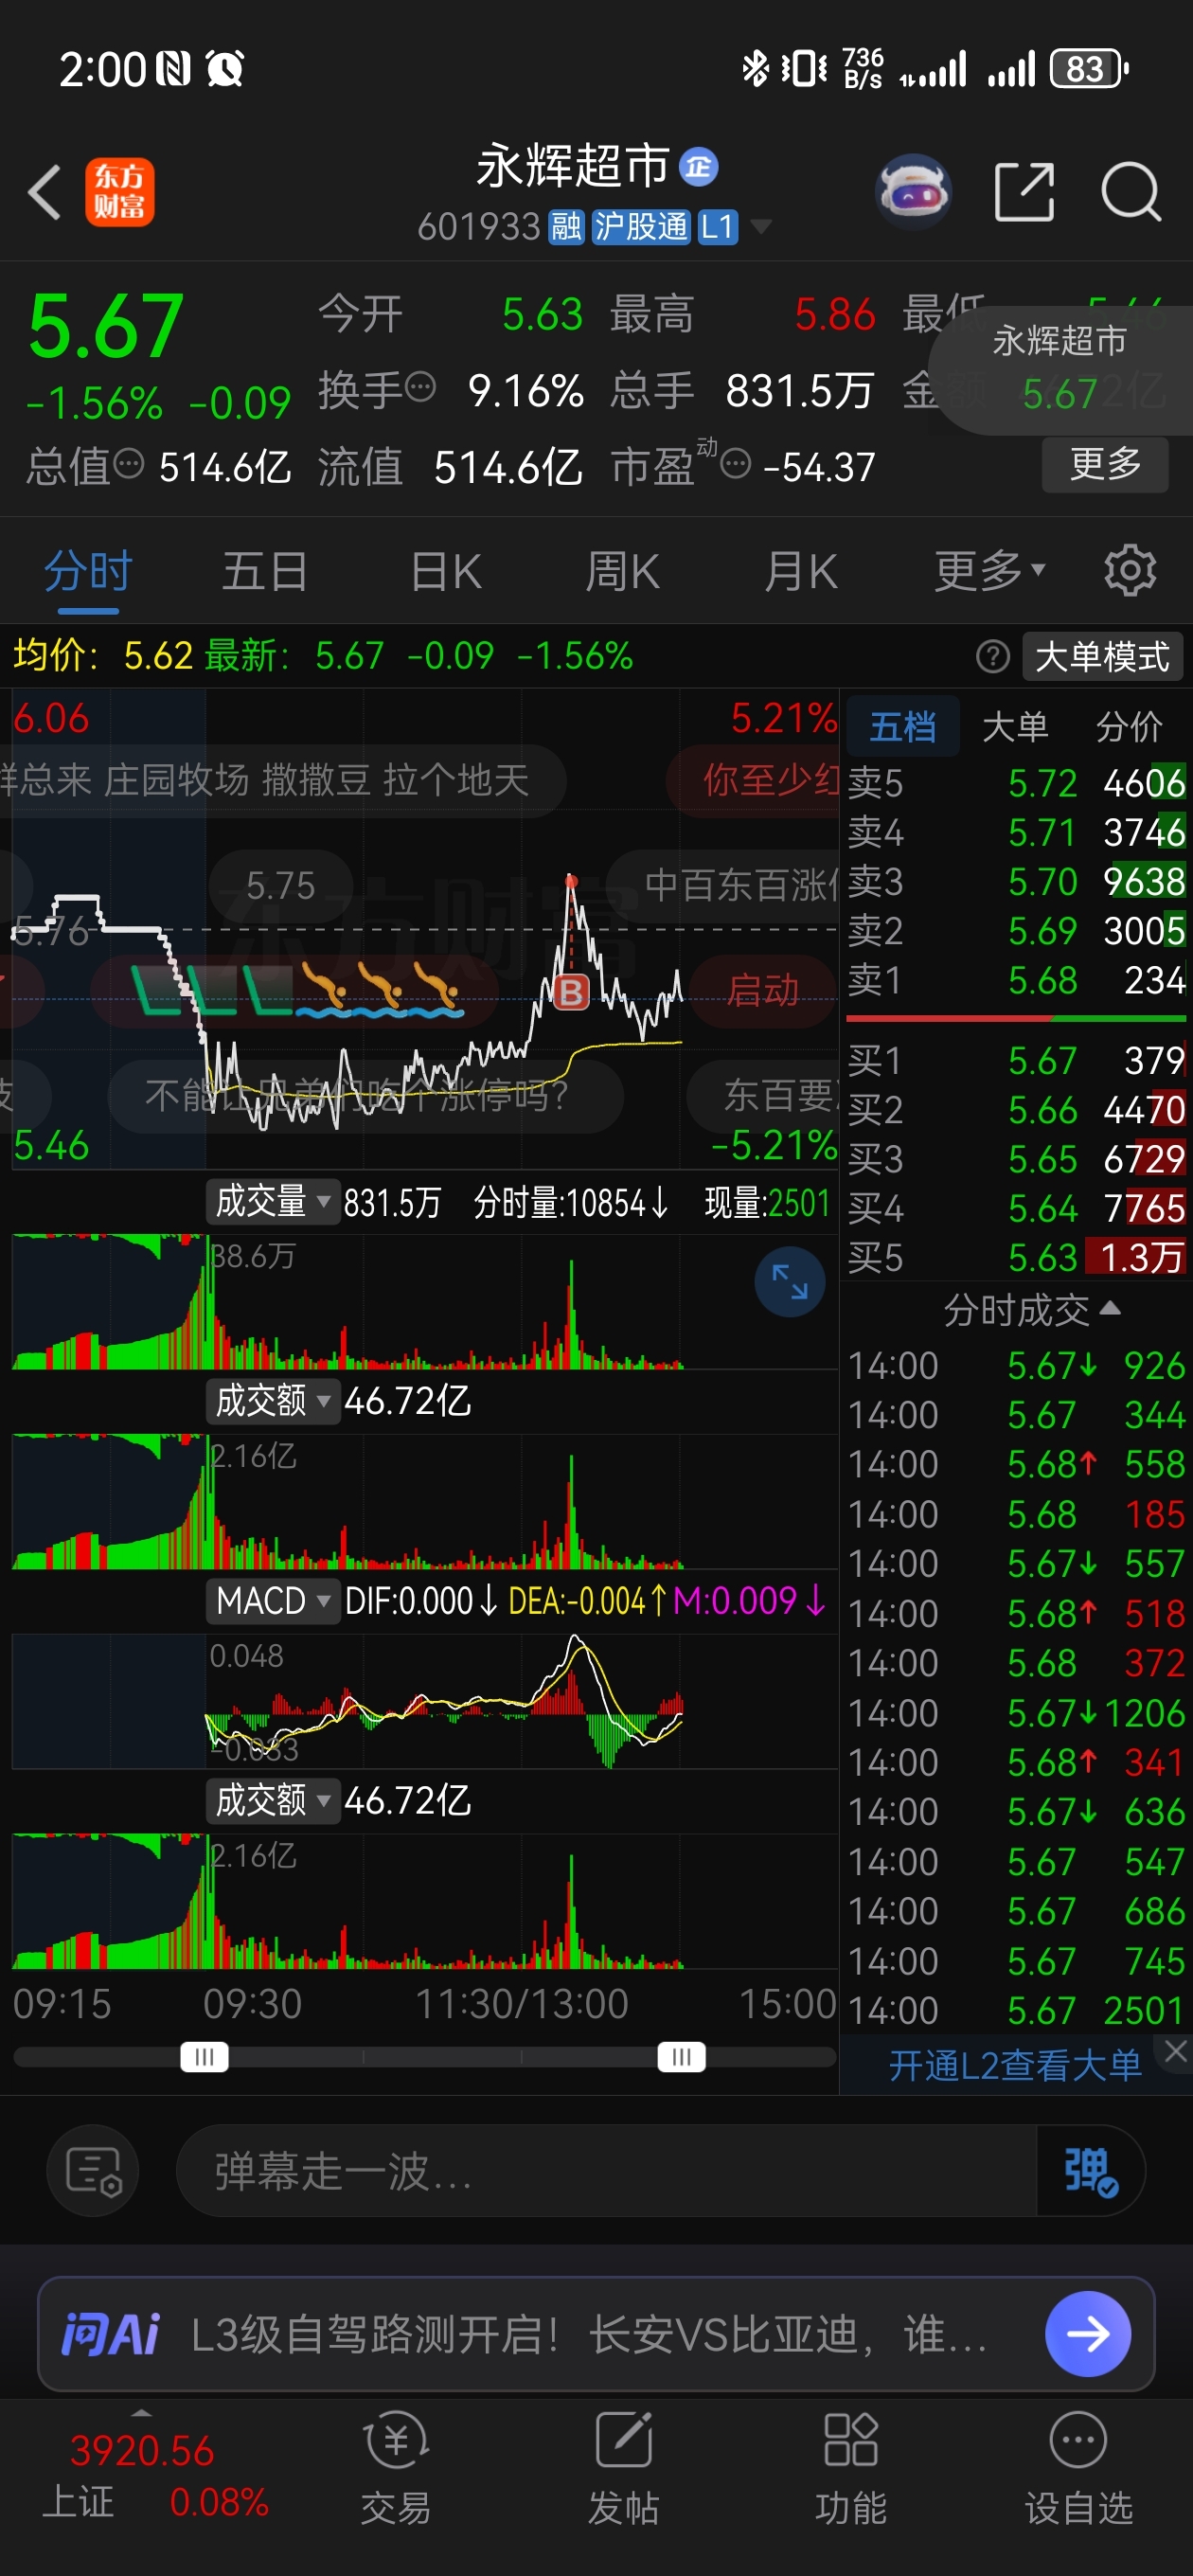Send the 问Ai query arrow button
1193x2576 pixels.
[1088, 2334]
